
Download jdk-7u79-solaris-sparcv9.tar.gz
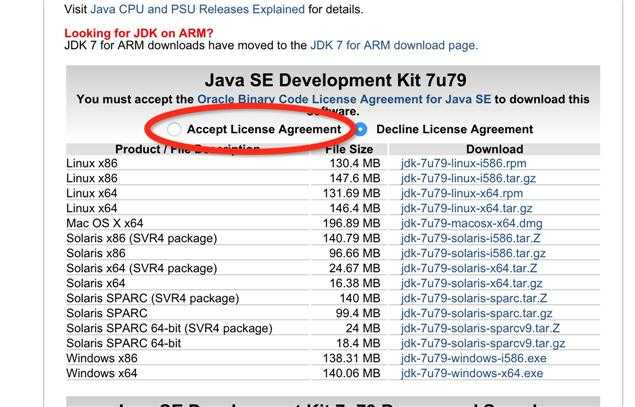[483, 343]
